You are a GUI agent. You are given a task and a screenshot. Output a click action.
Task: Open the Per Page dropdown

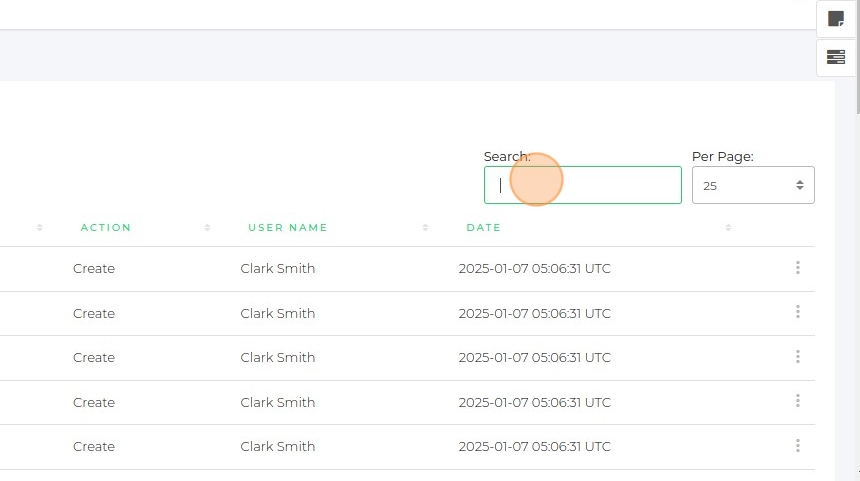pos(752,185)
